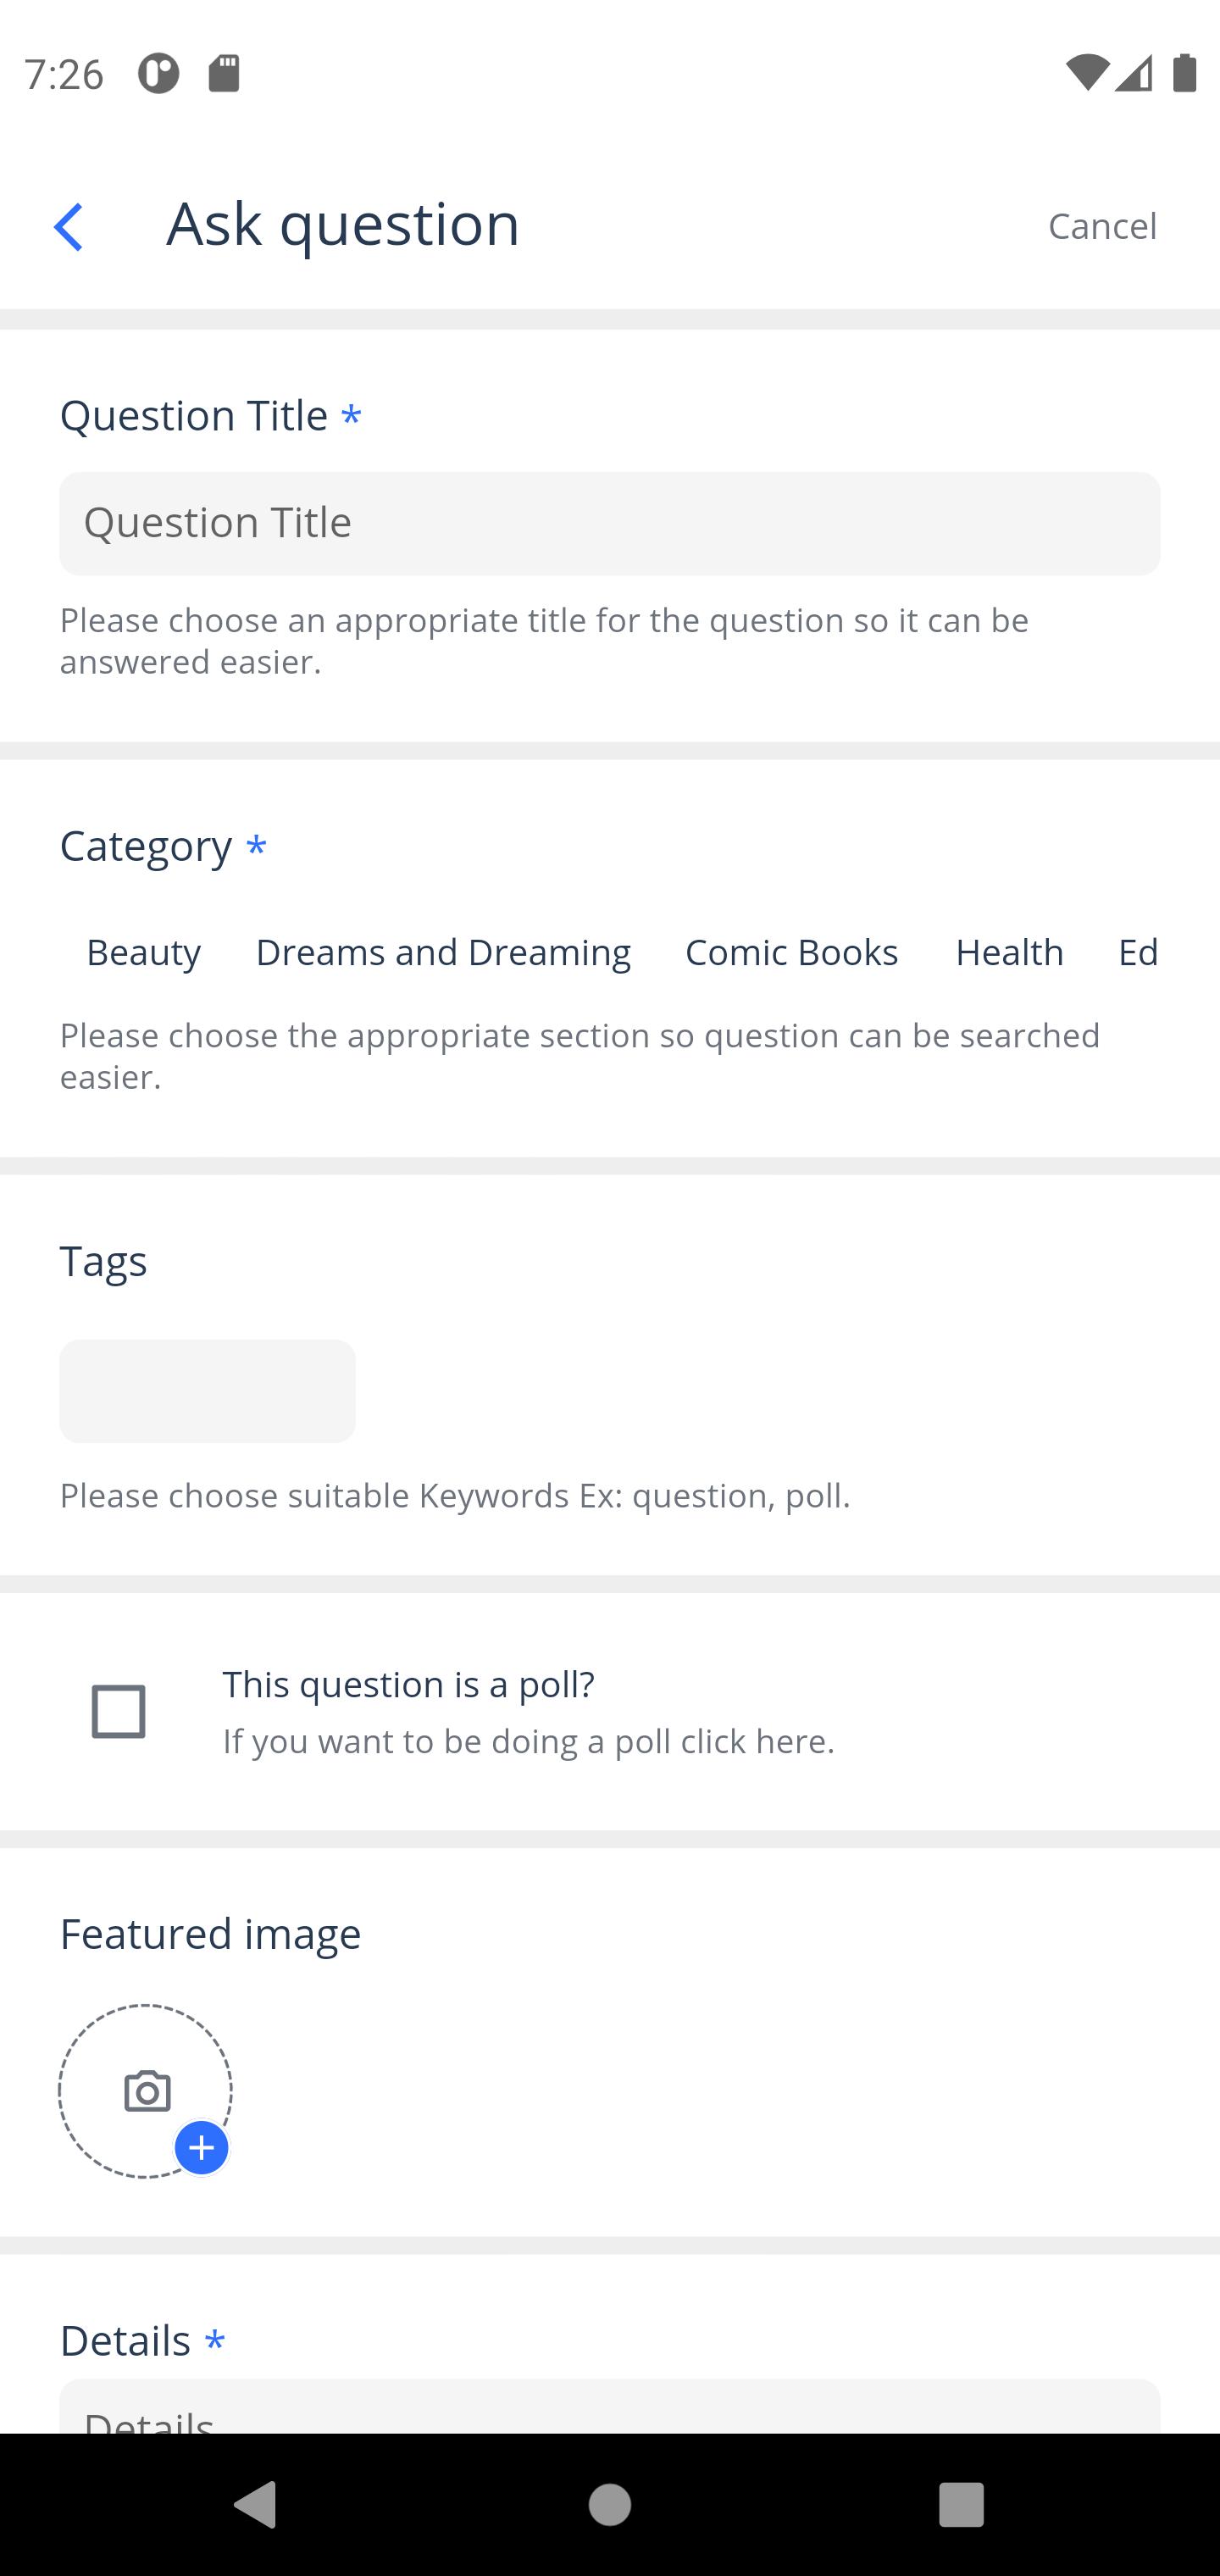Tap the blue plus badge on image uploader
Image resolution: width=1220 pixels, height=2576 pixels.
(x=201, y=2148)
